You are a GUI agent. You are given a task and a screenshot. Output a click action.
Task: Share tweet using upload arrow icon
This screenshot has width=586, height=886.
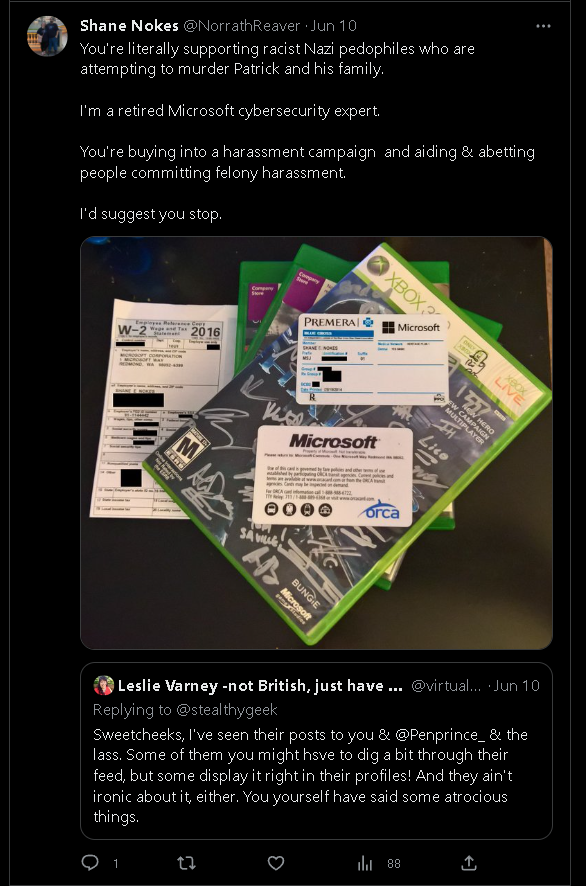click(x=468, y=862)
